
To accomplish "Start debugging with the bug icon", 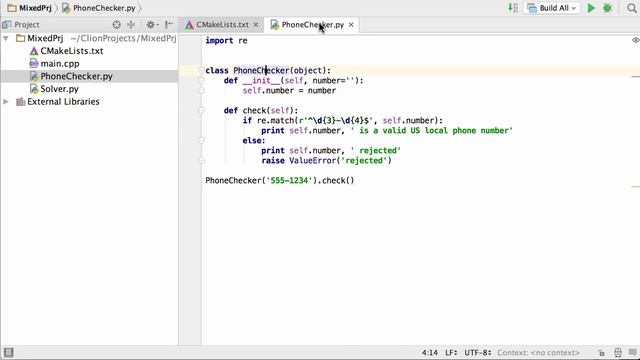I will [x=607, y=8].
